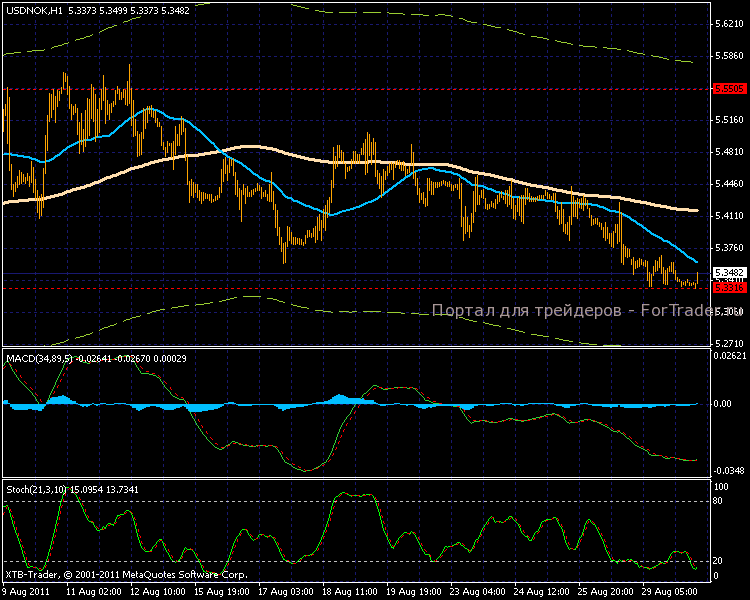The height and width of the screenshot is (600, 750).
Task: Click the Stochastic 80 level scale value
Action: pyautogui.click(x=720, y=502)
